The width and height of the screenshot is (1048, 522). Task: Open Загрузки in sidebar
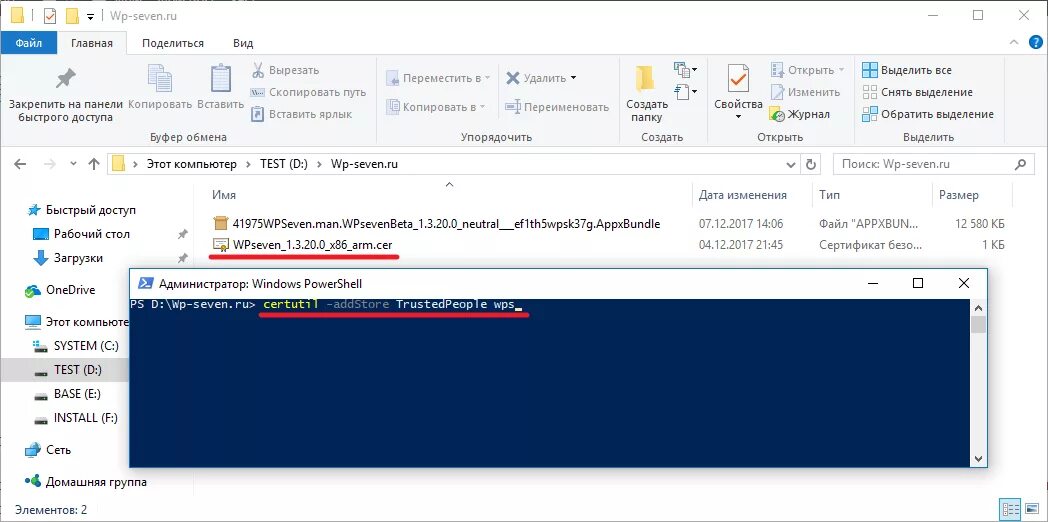pos(78,258)
